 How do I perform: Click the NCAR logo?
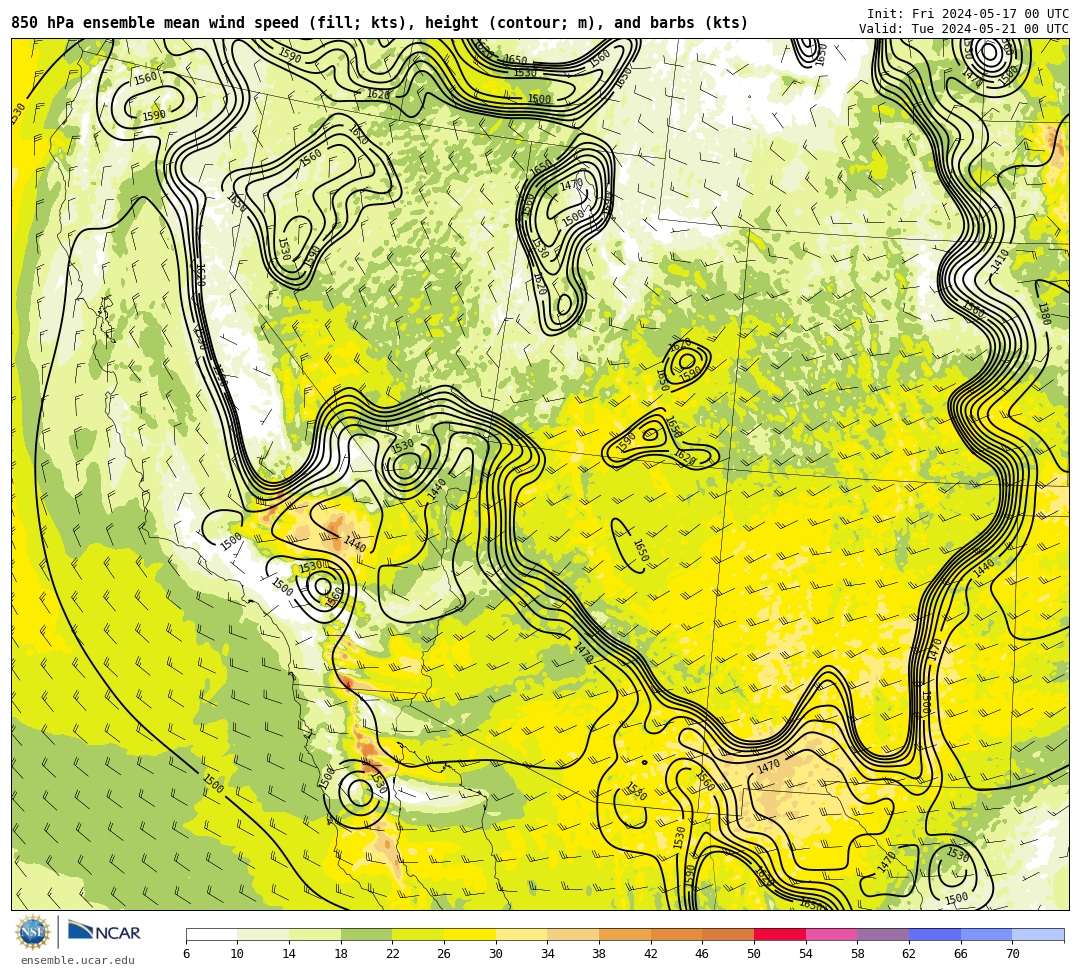click(x=104, y=932)
